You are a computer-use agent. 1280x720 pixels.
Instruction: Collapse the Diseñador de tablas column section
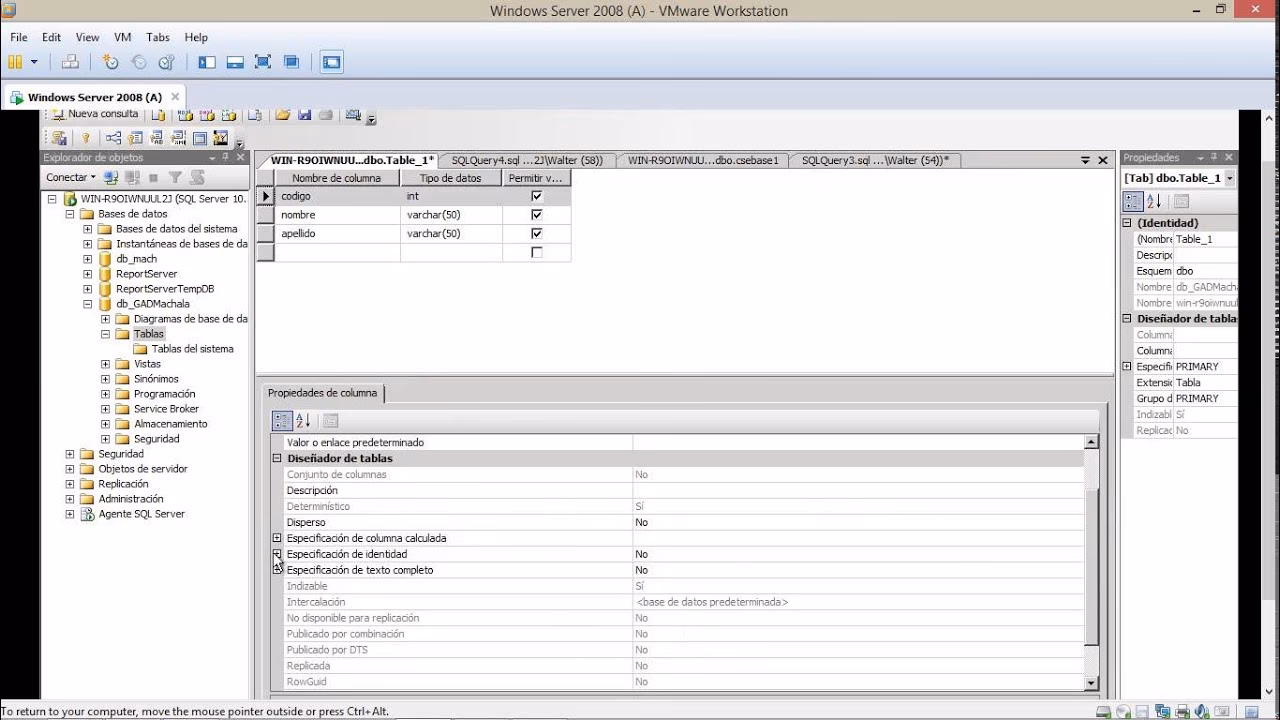pyautogui.click(x=277, y=458)
